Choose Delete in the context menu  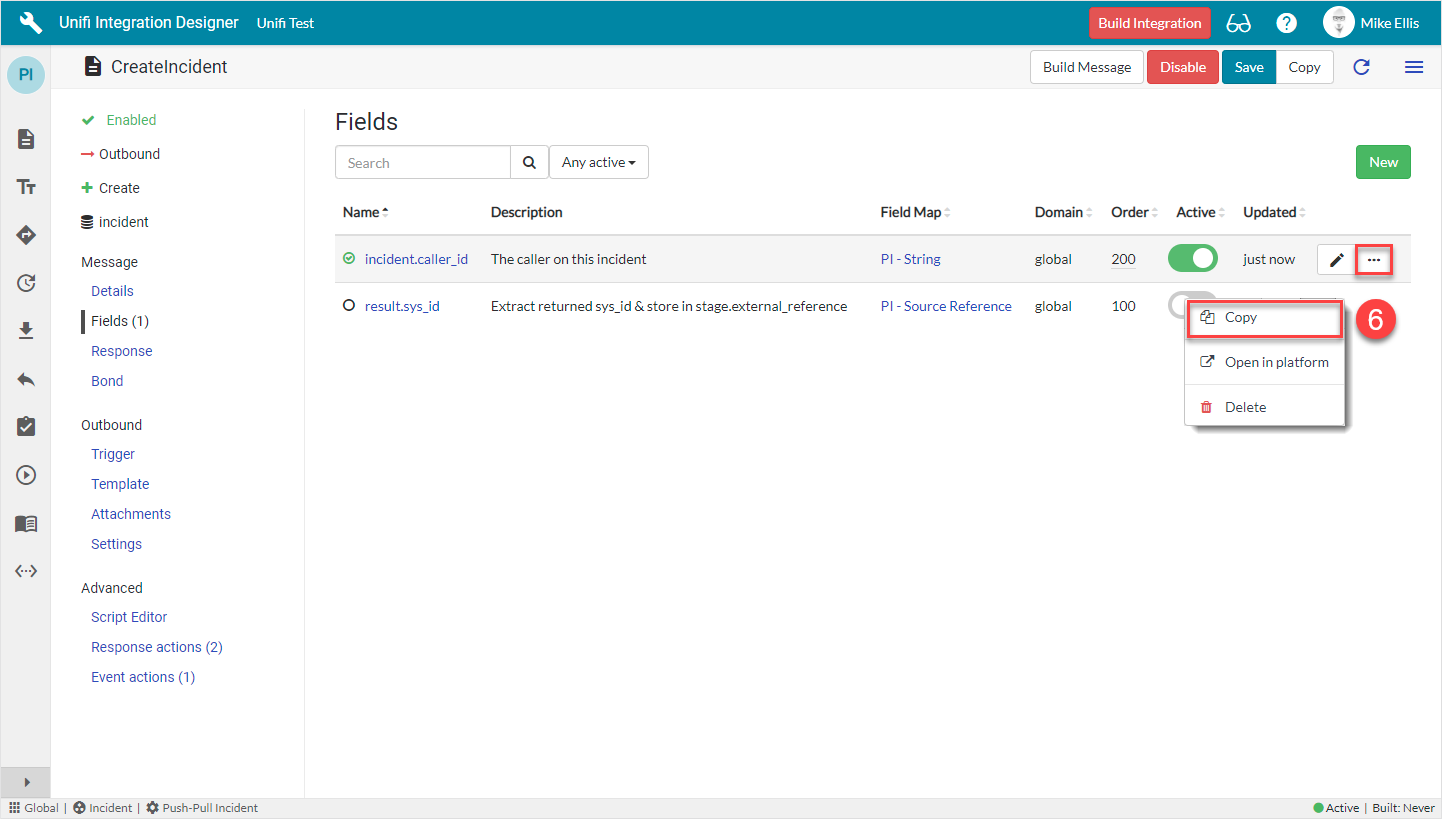point(1245,407)
